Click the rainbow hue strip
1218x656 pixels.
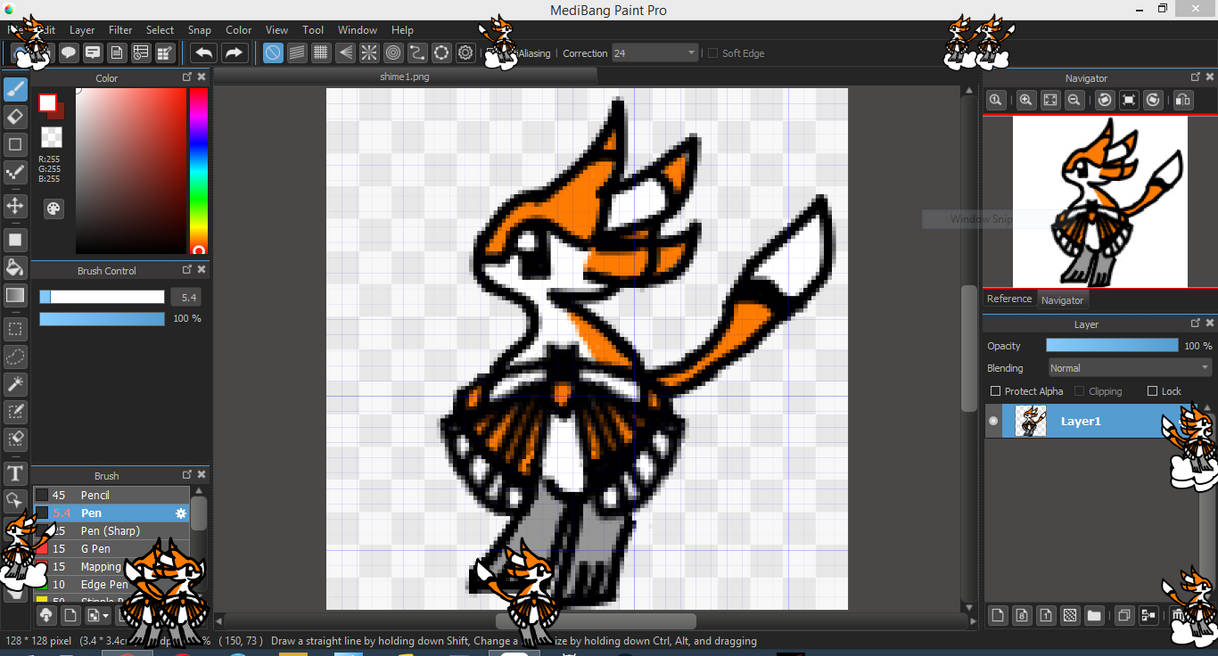(198, 171)
